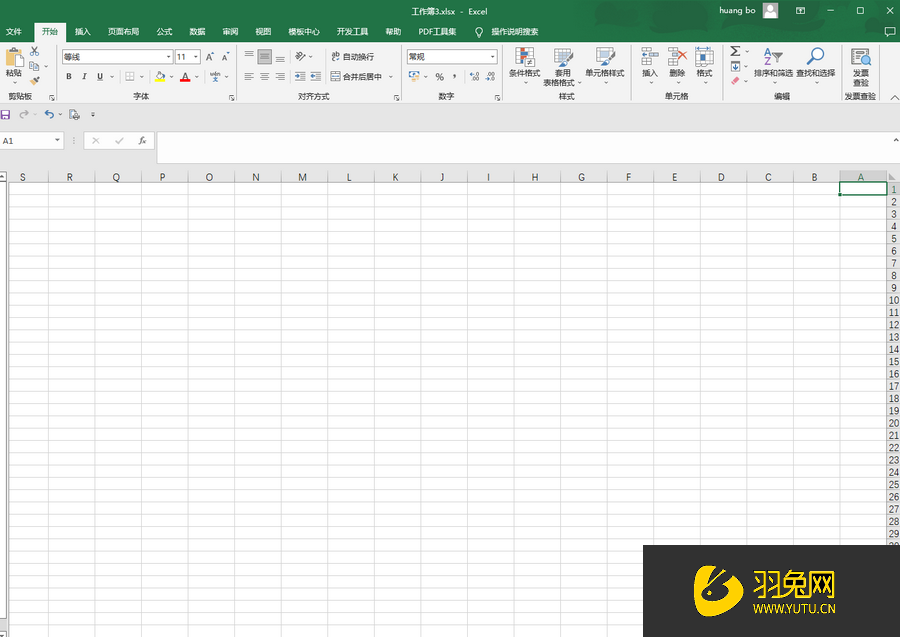
Task: Toggle wrap text (自动换行)
Action: click(x=352, y=56)
